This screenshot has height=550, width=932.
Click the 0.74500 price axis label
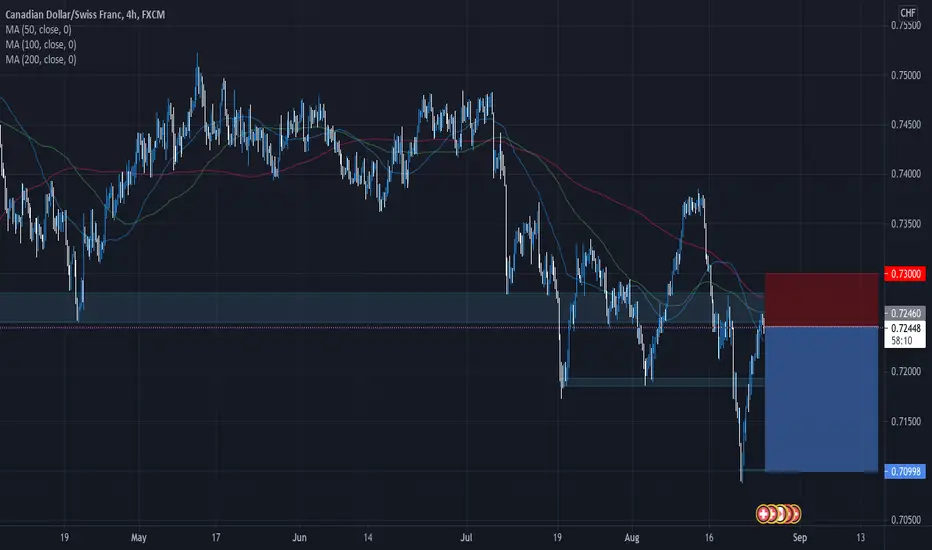pos(906,124)
